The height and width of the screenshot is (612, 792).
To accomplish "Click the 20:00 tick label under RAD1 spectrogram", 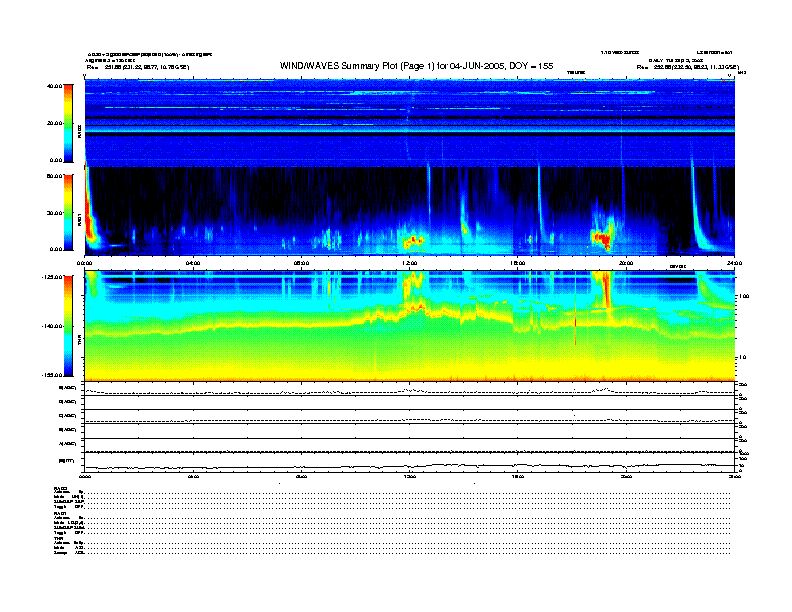I will 626,263.
